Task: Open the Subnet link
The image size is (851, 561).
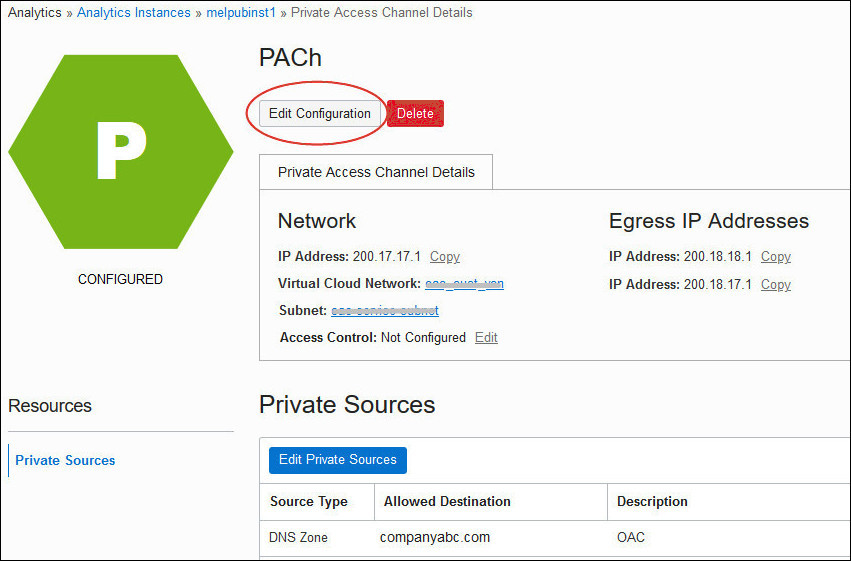Action: click(385, 311)
